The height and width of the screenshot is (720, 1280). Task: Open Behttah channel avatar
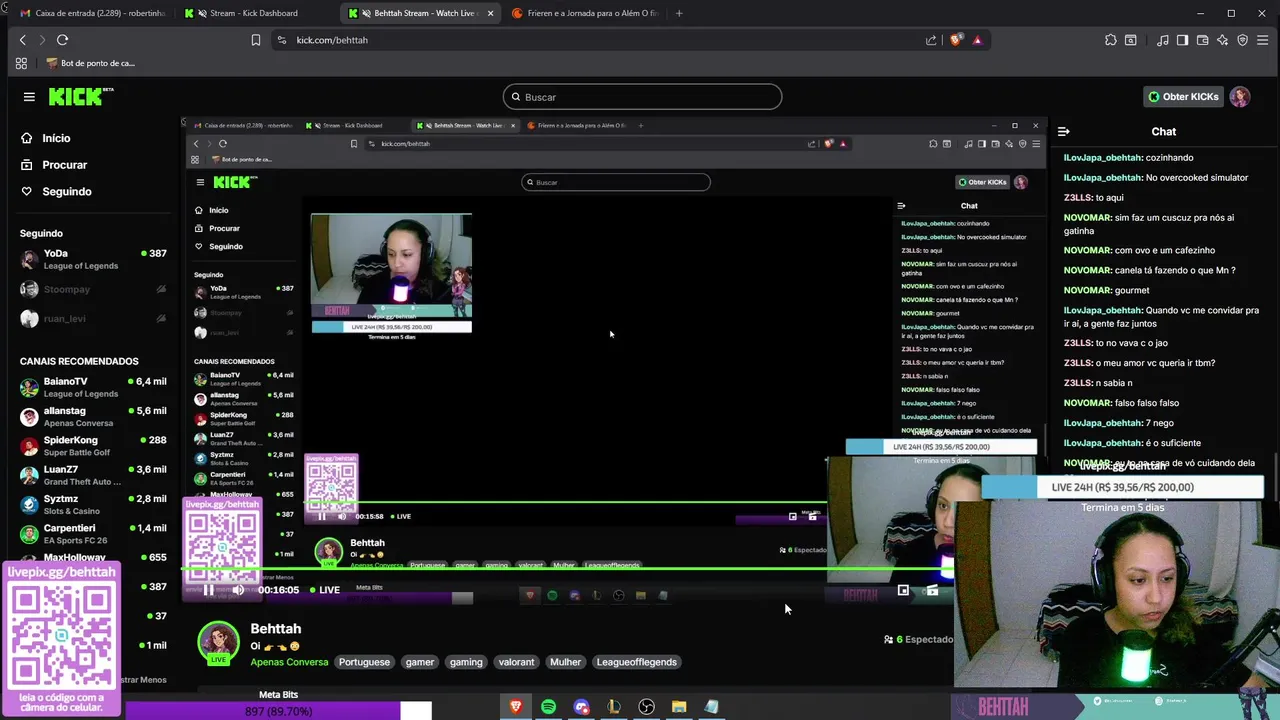click(x=218, y=643)
